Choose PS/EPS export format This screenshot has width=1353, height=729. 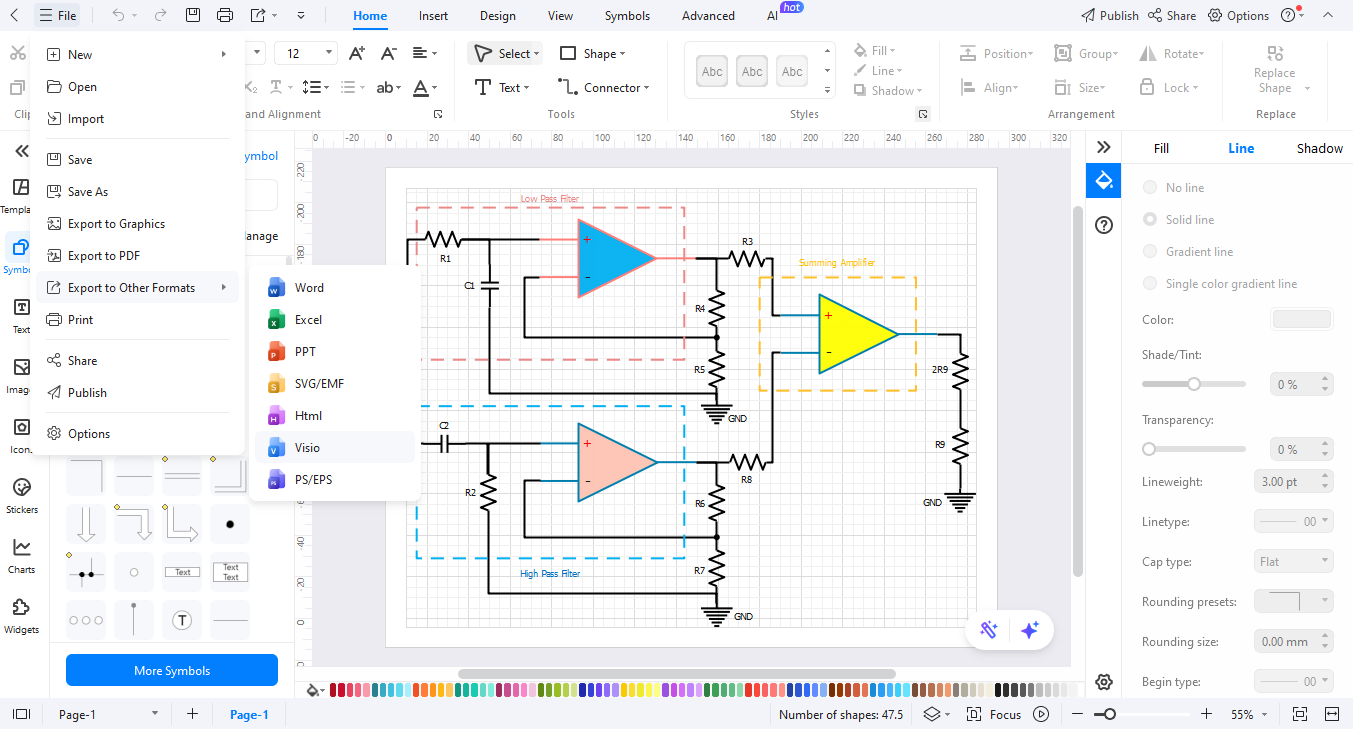pos(334,480)
